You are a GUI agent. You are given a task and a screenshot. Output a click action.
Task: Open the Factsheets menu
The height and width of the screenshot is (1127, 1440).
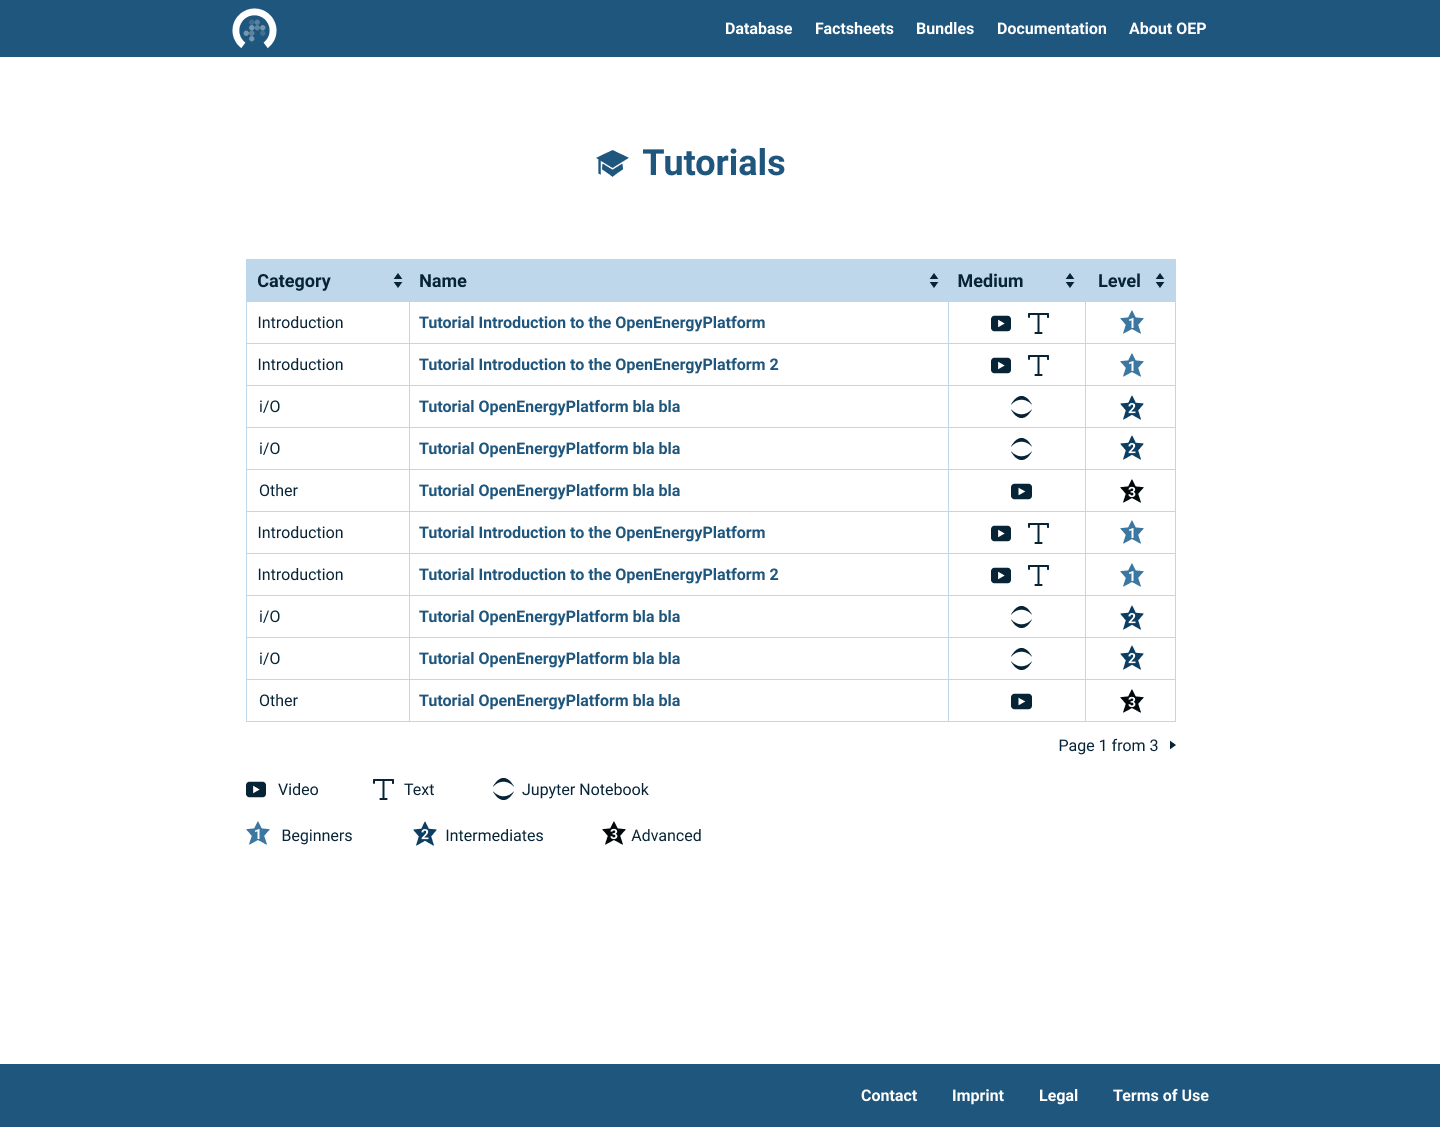click(854, 28)
